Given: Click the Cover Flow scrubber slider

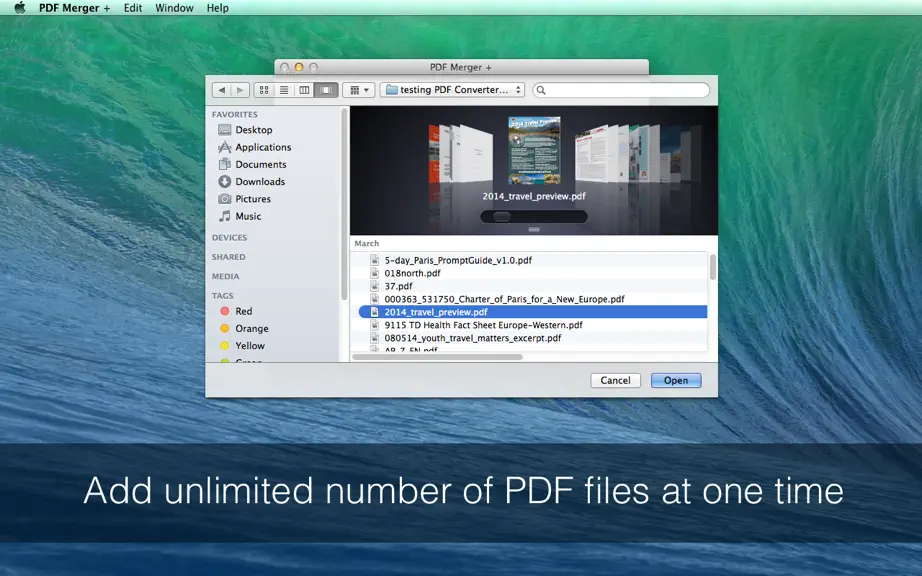Looking at the screenshot, I should tap(534, 217).
